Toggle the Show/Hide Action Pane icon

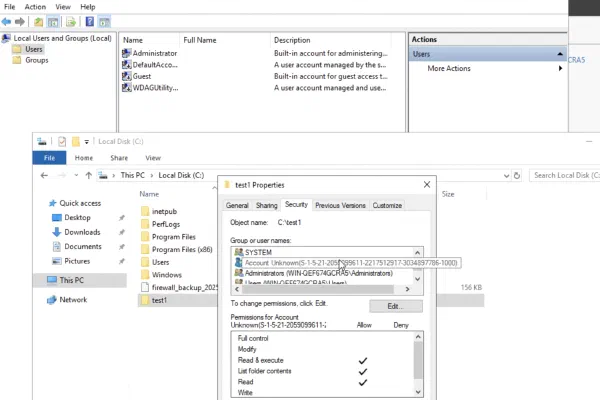click(x=104, y=22)
